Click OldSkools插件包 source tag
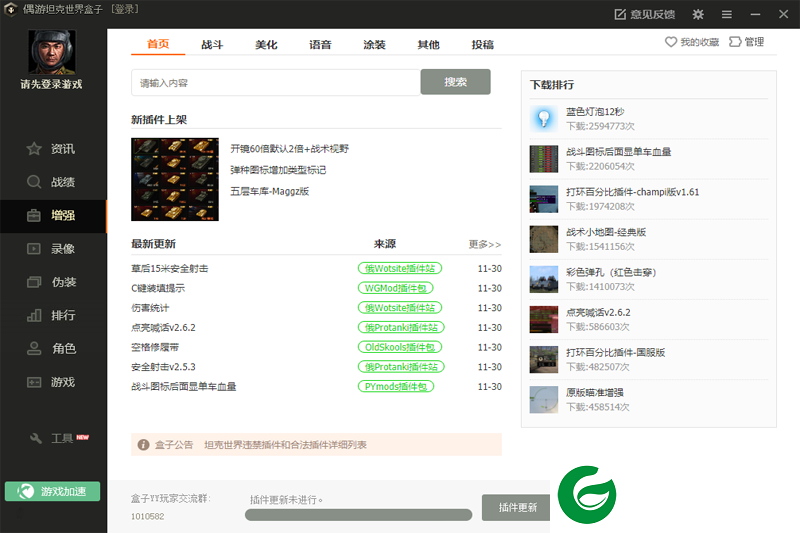 [399, 347]
